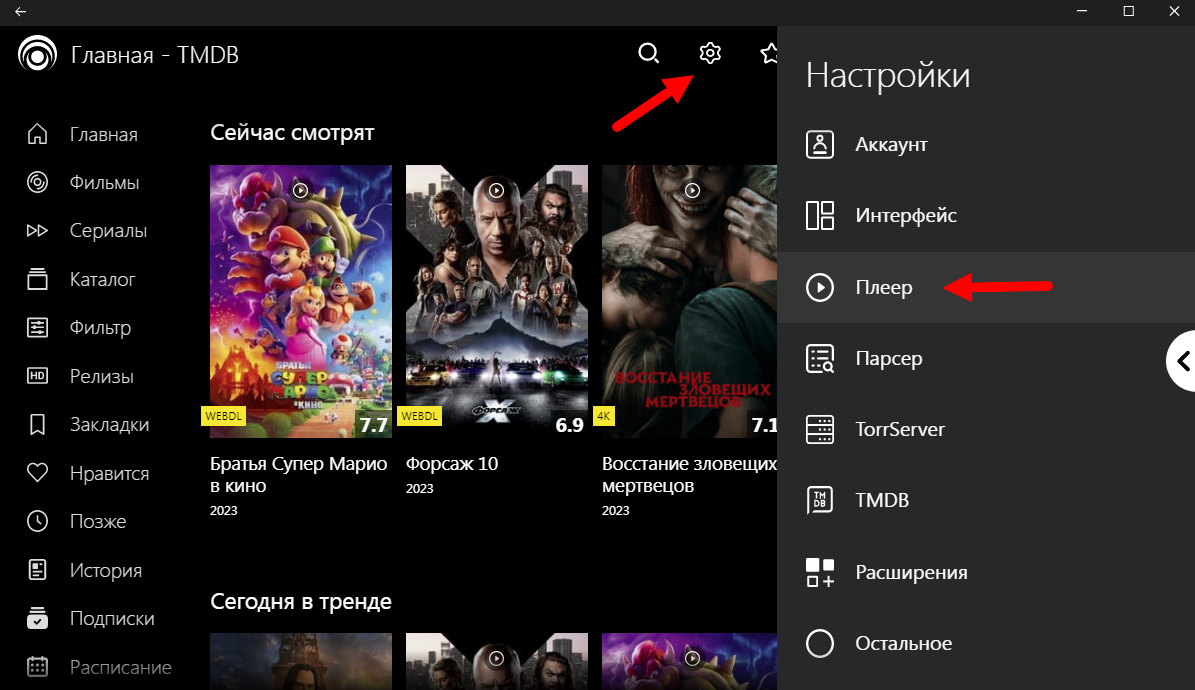Click the Фильтр icon in sidebar
The image size is (1195, 690).
[37, 327]
